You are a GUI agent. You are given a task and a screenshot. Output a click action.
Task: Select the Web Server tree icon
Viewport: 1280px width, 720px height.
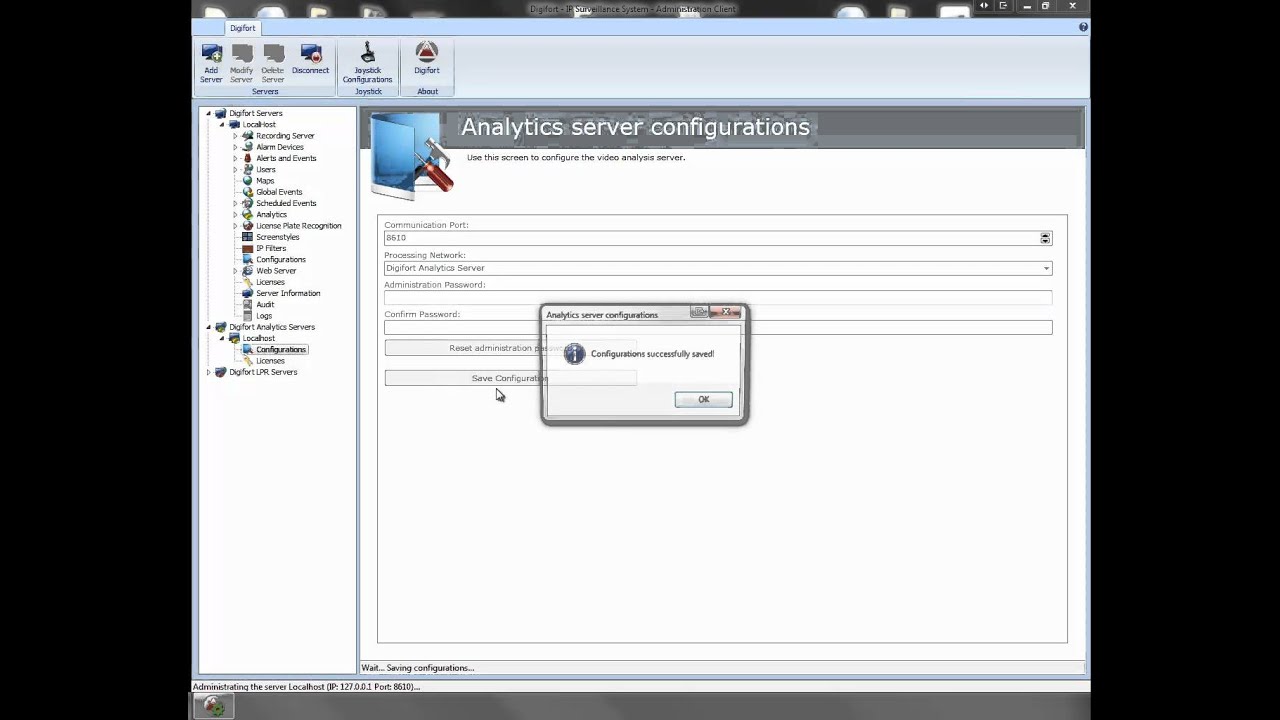point(247,271)
